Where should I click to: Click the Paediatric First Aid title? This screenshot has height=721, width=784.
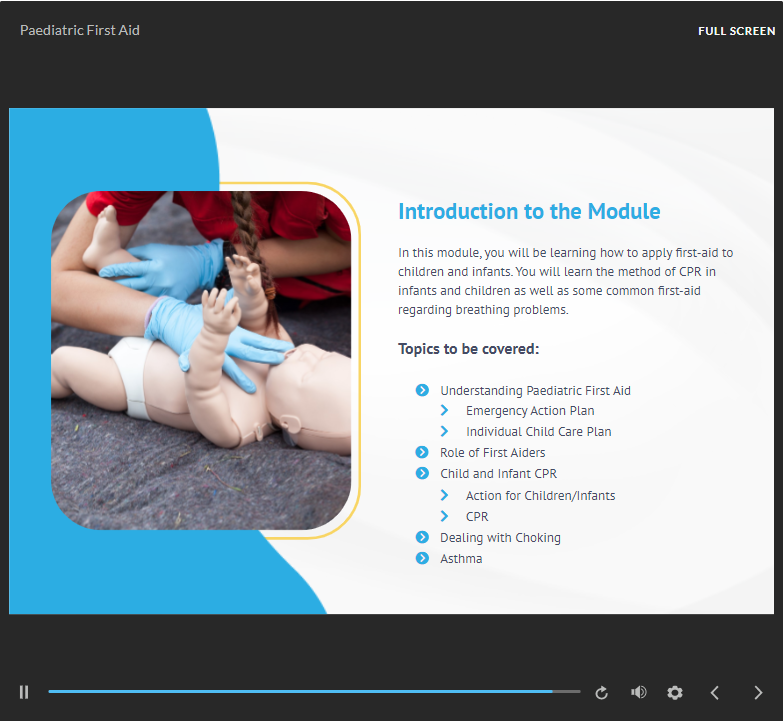tap(80, 31)
